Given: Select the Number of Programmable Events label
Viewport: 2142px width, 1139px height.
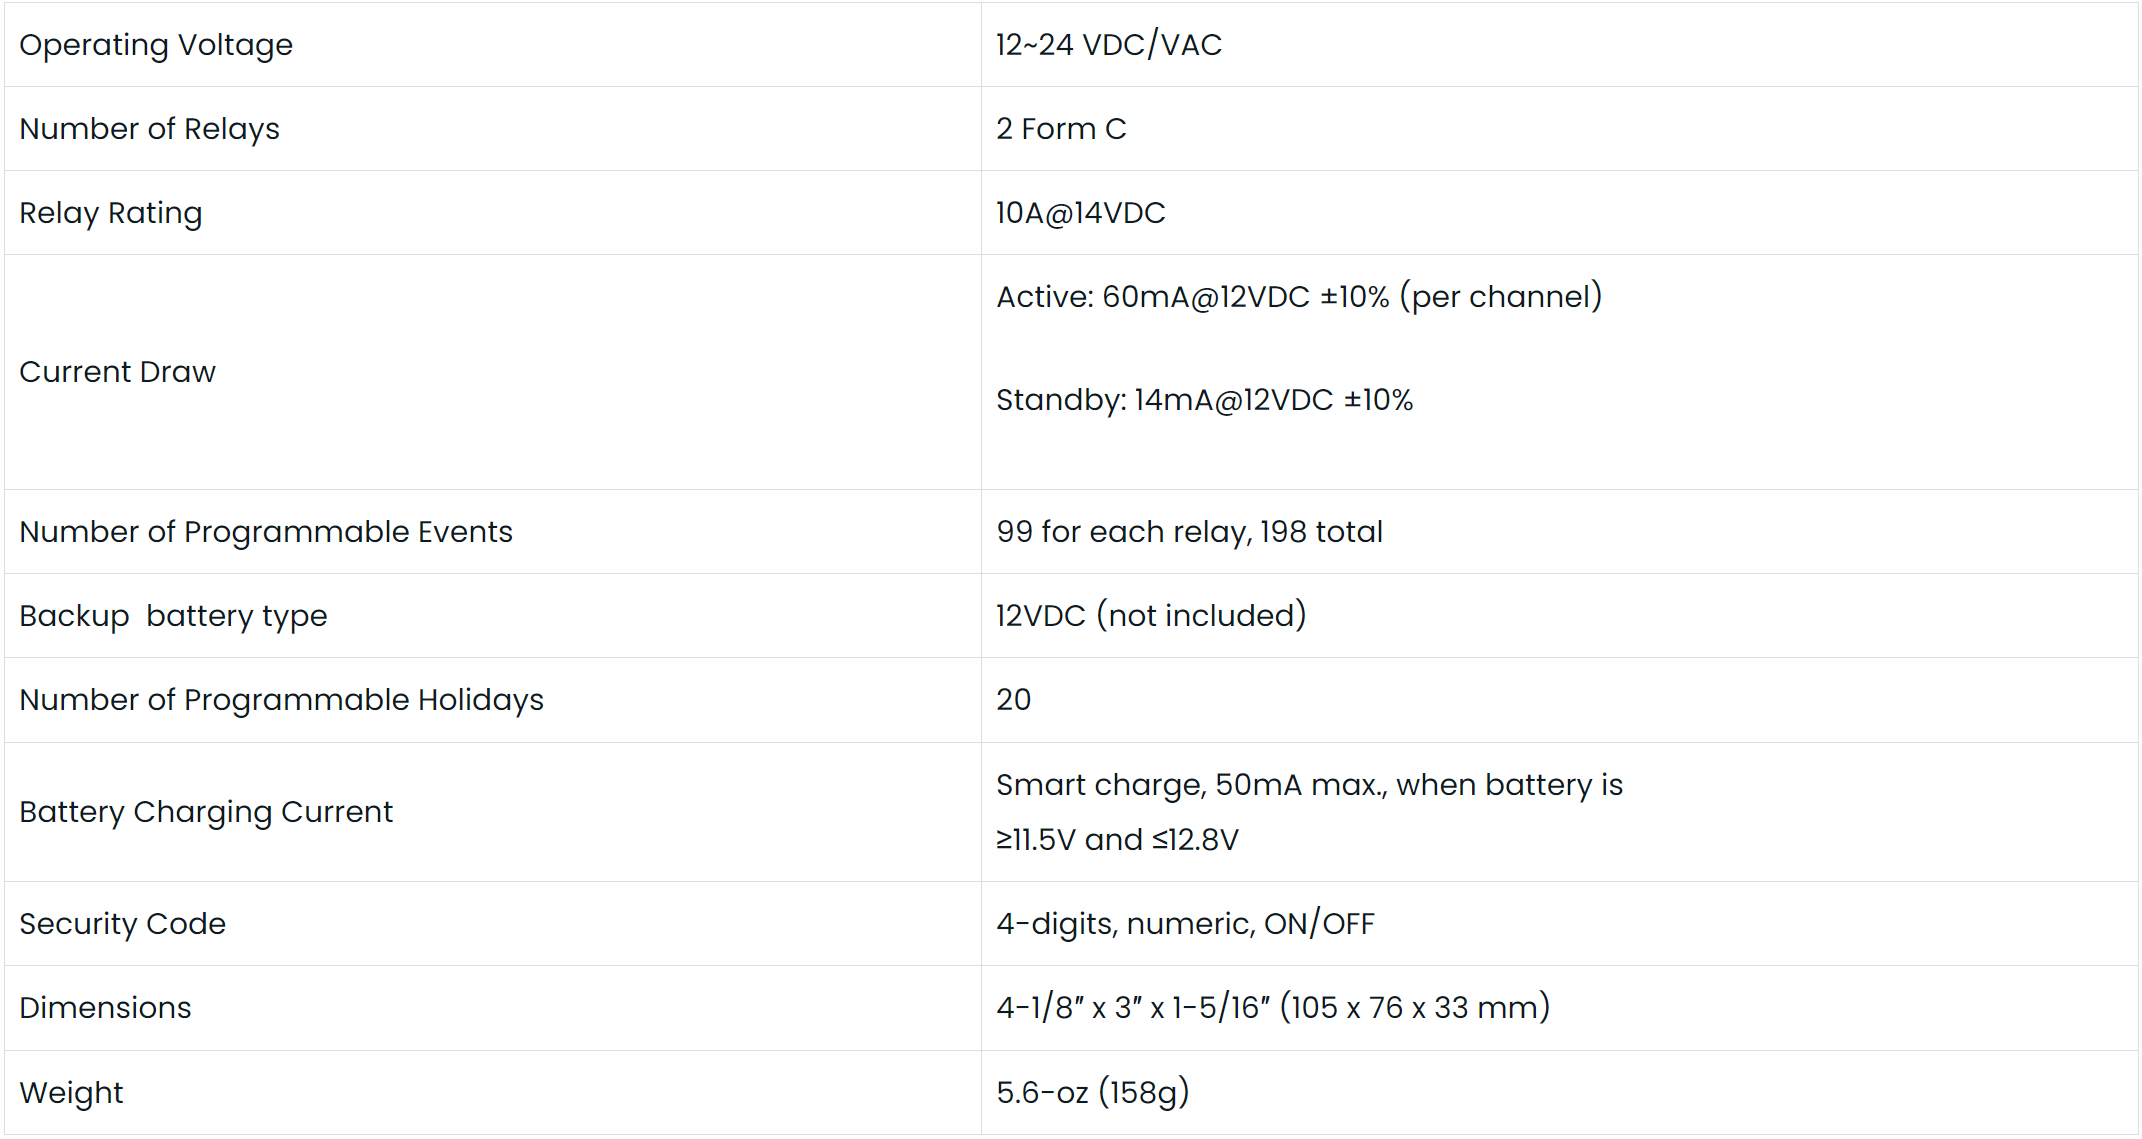Looking at the screenshot, I should [265, 532].
